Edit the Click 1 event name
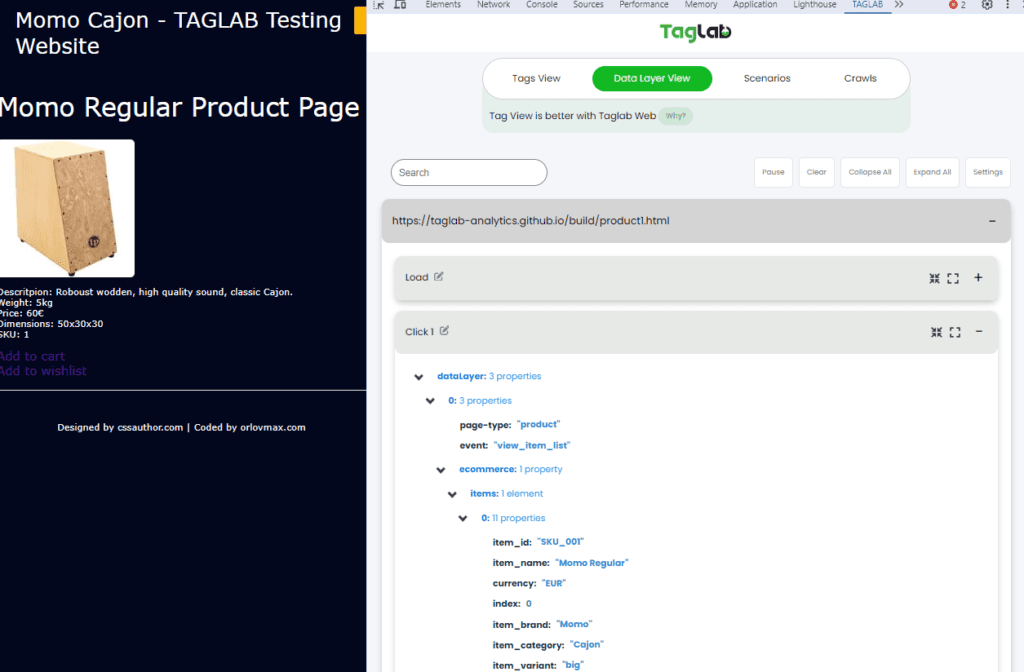This screenshot has width=1024, height=672. coord(444,330)
